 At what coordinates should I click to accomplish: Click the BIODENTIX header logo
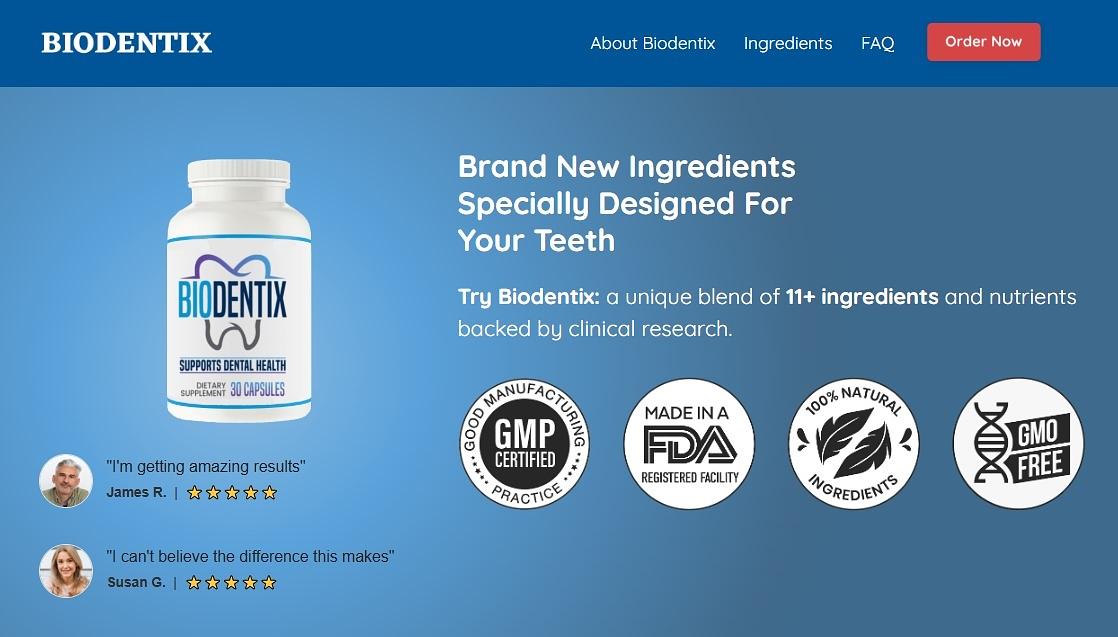(x=127, y=43)
